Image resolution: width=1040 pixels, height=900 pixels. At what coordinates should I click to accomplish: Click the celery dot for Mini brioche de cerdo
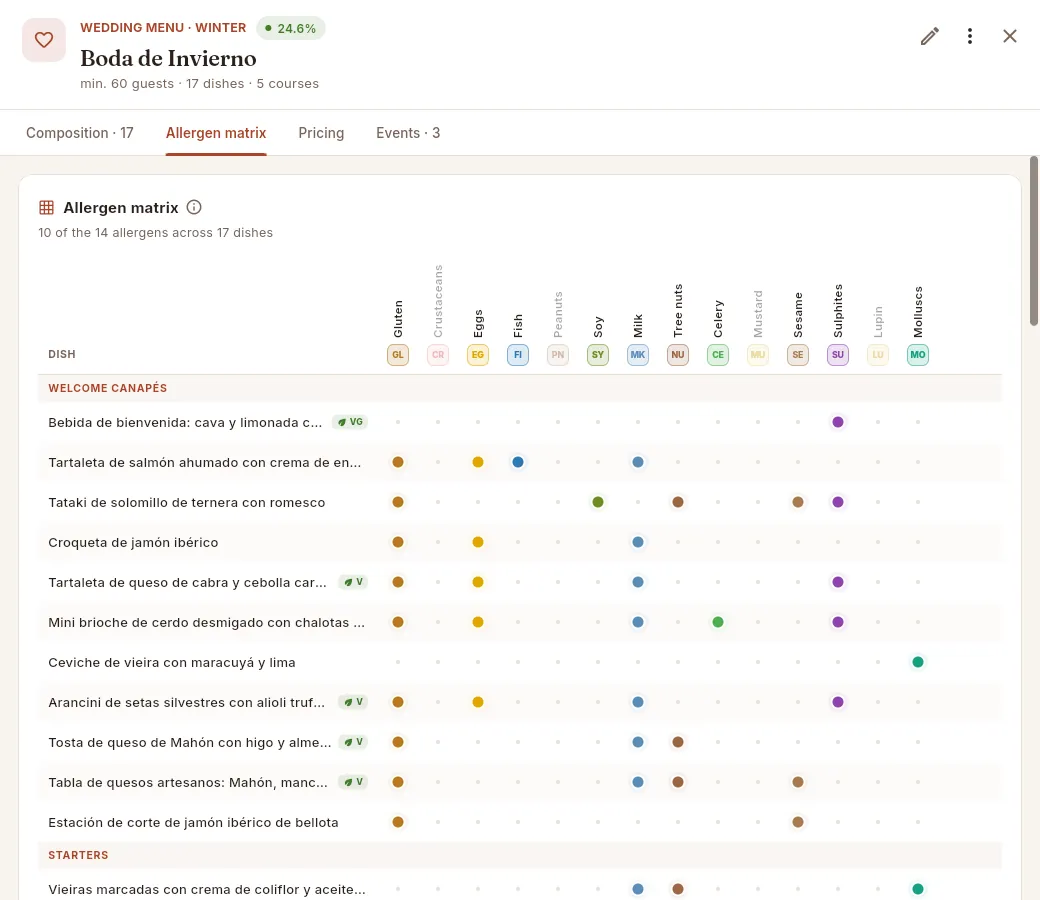[x=718, y=622]
